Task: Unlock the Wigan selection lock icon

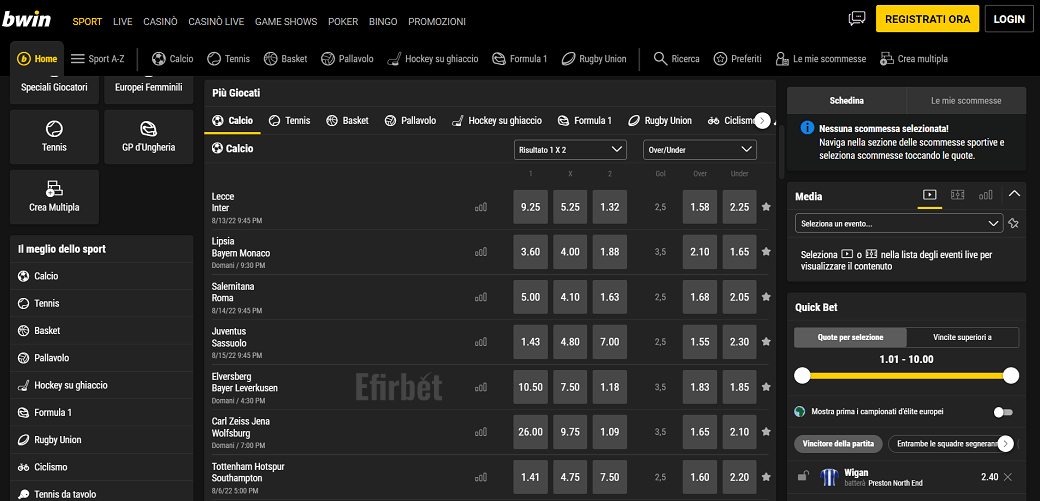Action: pos(803,476)
